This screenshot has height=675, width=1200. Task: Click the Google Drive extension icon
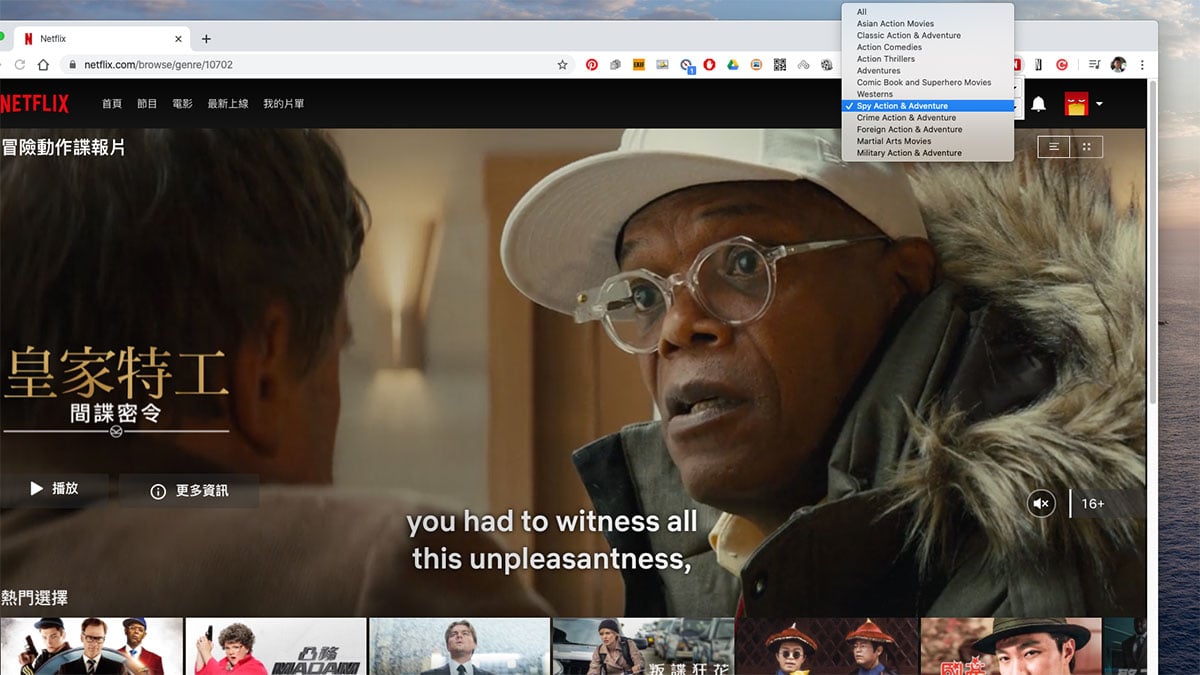coord(732,65)
